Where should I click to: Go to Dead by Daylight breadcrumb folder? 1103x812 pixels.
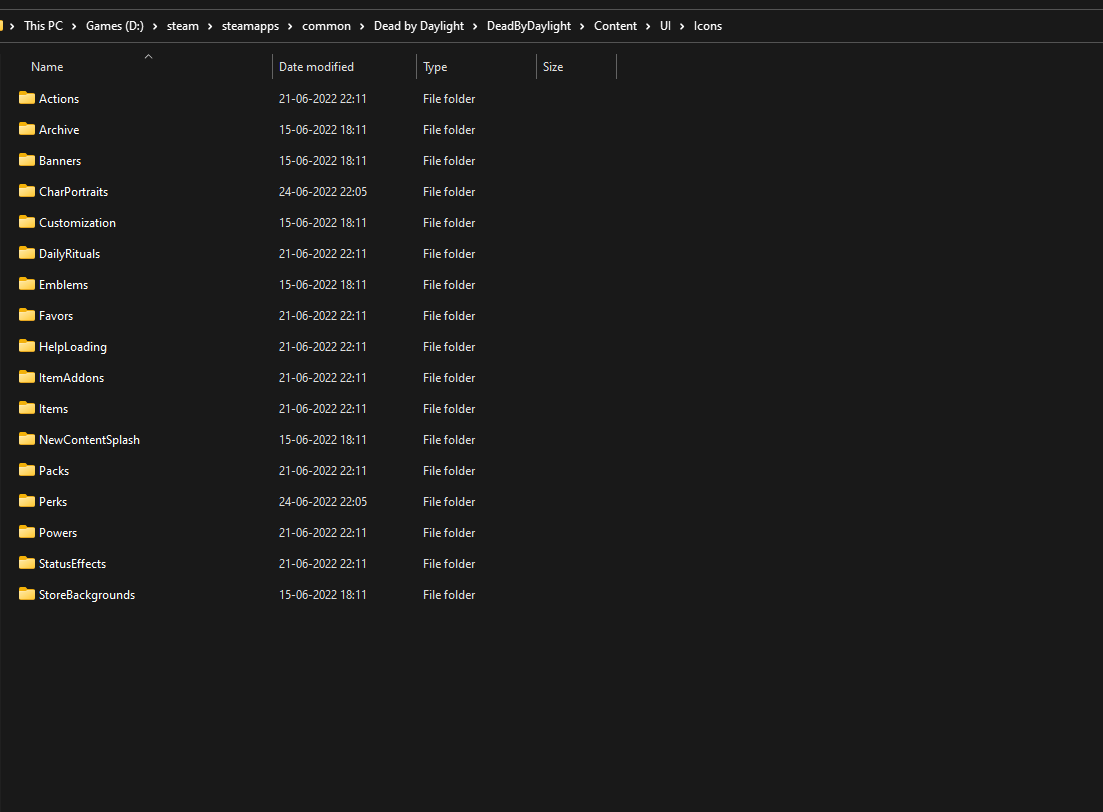pos(419,26)
